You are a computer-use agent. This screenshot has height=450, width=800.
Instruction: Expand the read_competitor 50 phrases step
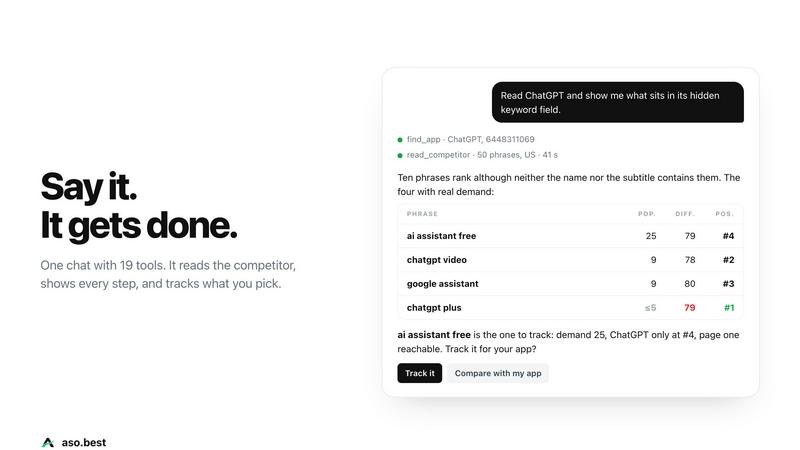click(x=482, y=155)
